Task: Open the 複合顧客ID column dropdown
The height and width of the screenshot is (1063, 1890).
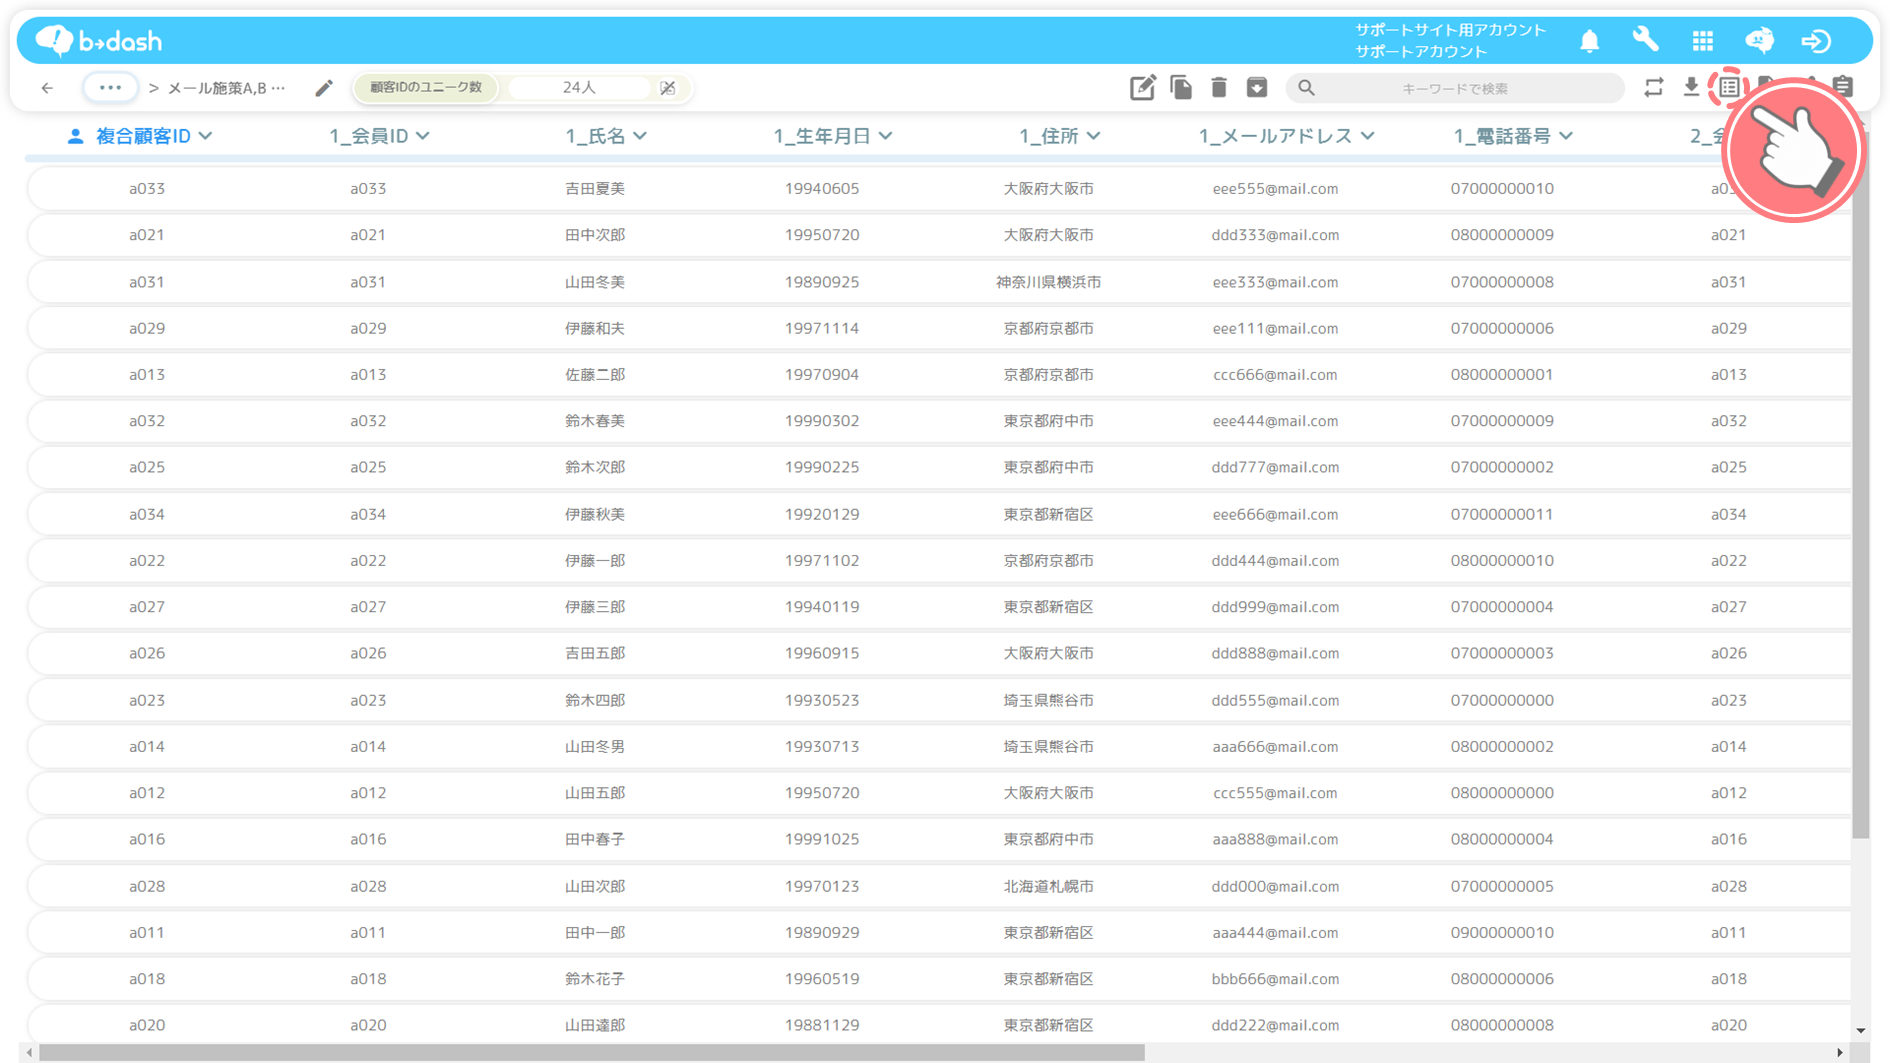Action: click(205, 136)
